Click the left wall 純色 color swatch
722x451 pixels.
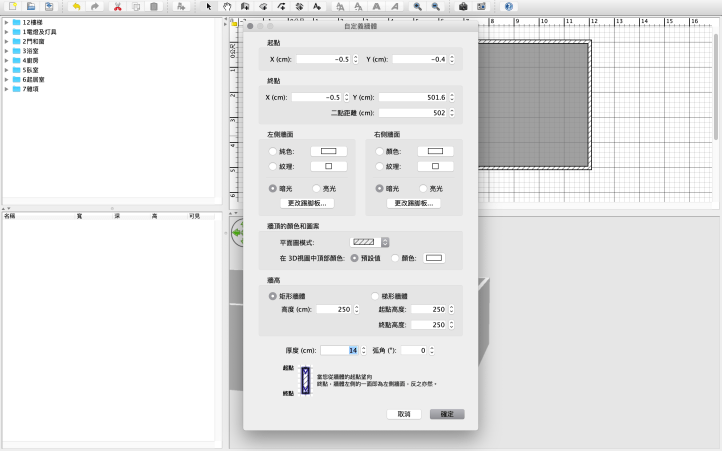[328, 151]
